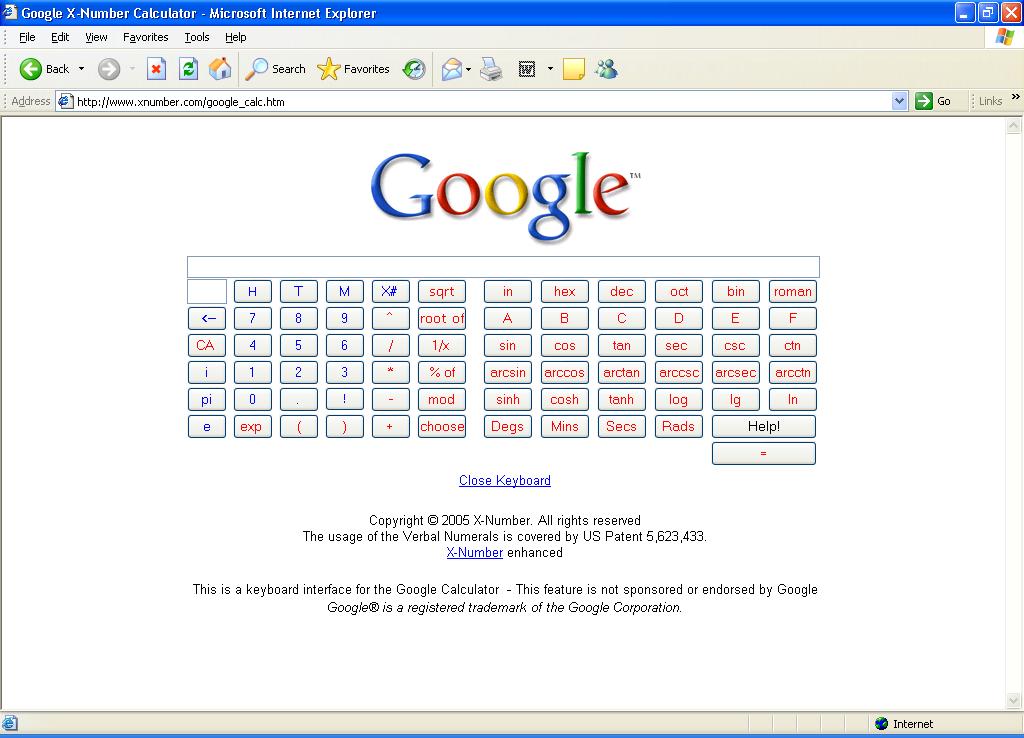Viewport: 1024px width, 738px height.
Task: Click the factorial (!) key
Action: 344,399
